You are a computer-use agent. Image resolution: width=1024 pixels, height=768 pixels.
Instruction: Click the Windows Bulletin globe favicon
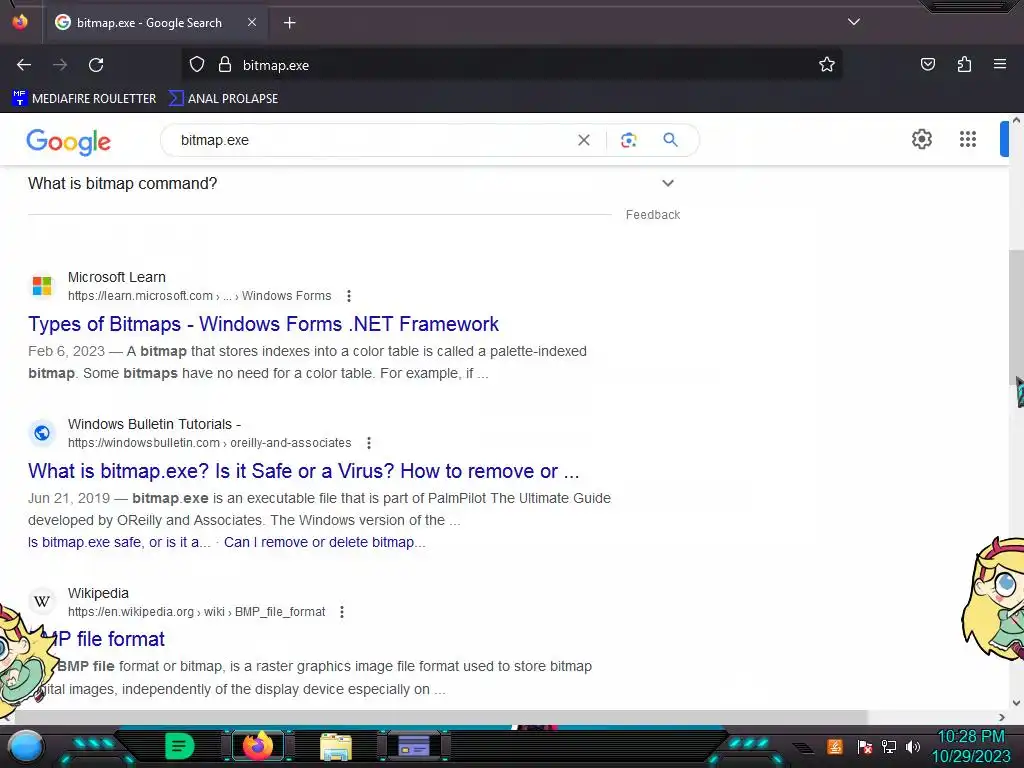point(42,432)
